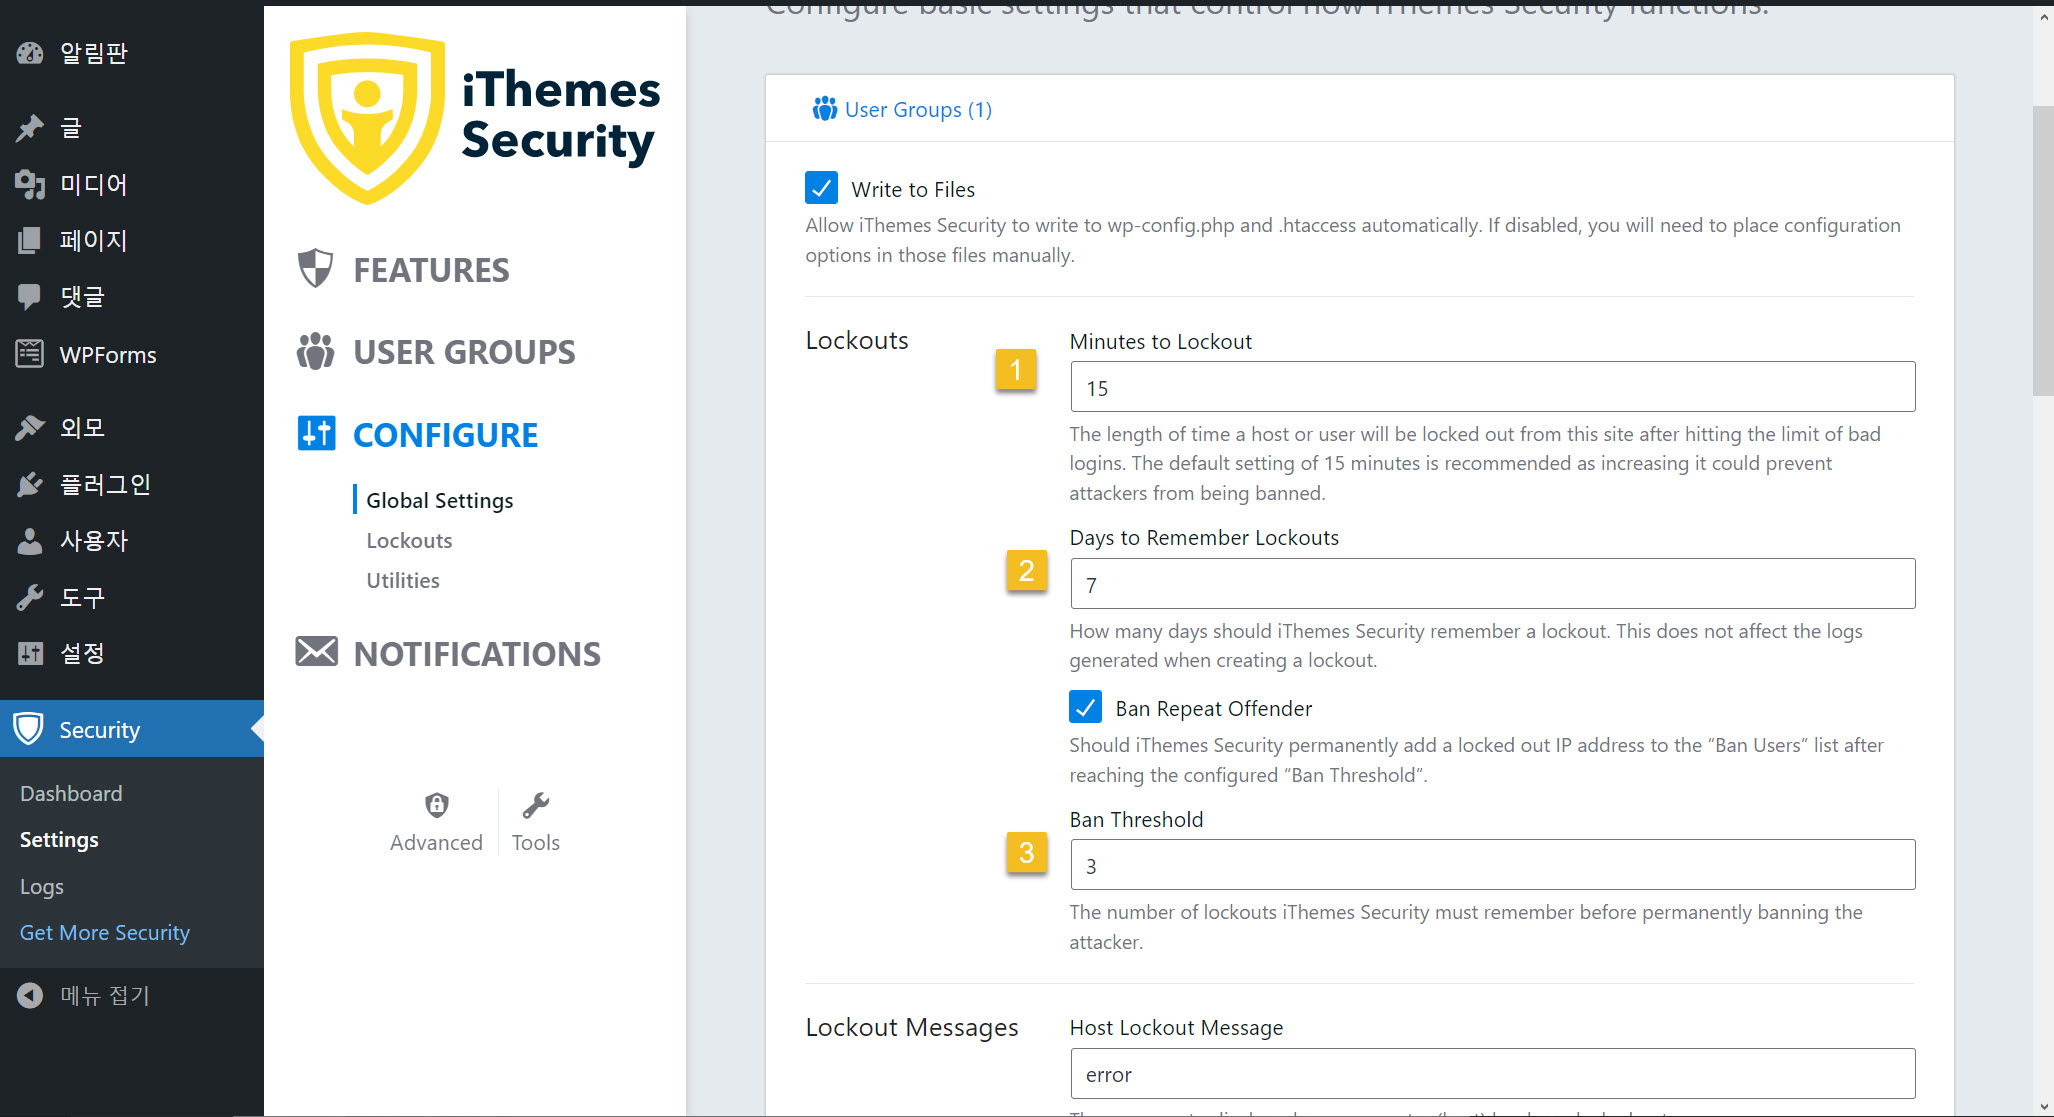
Task: Click the iThemes Security logo
Action: pyautogui.click(x=474, y=118)
